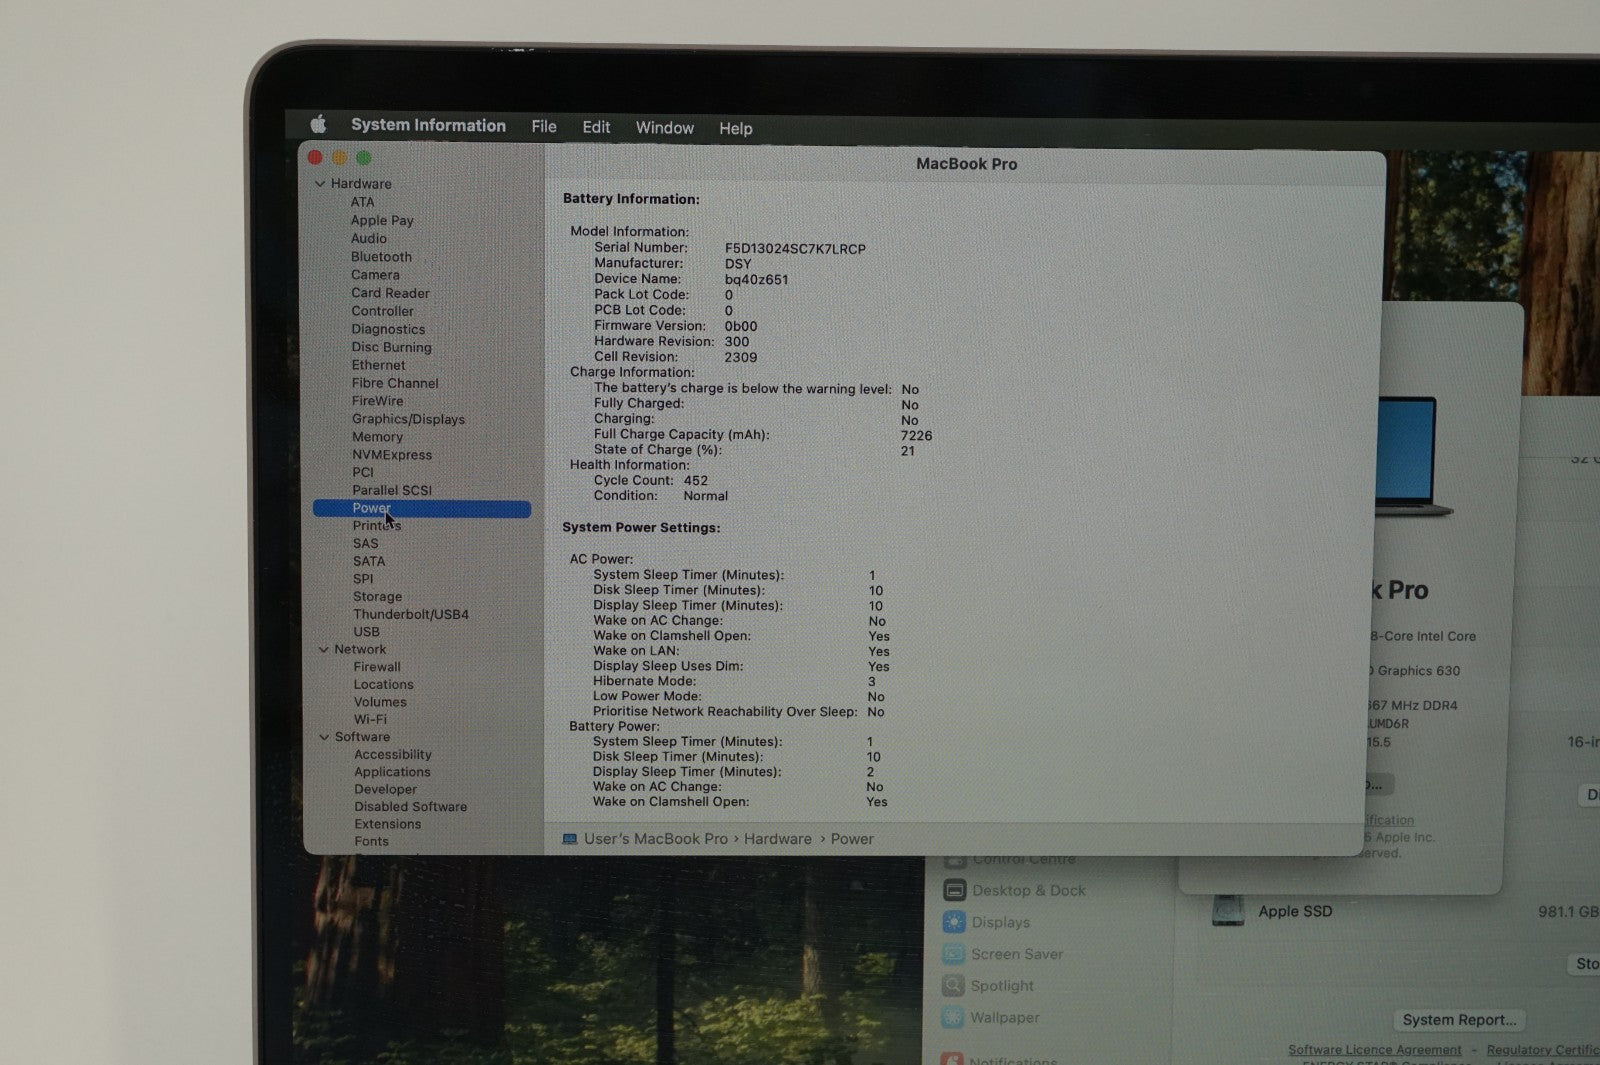The width and height of the screenshot is (1600, 1065).
Task: Open the Window menu
Action: click(x=665, y=128)
